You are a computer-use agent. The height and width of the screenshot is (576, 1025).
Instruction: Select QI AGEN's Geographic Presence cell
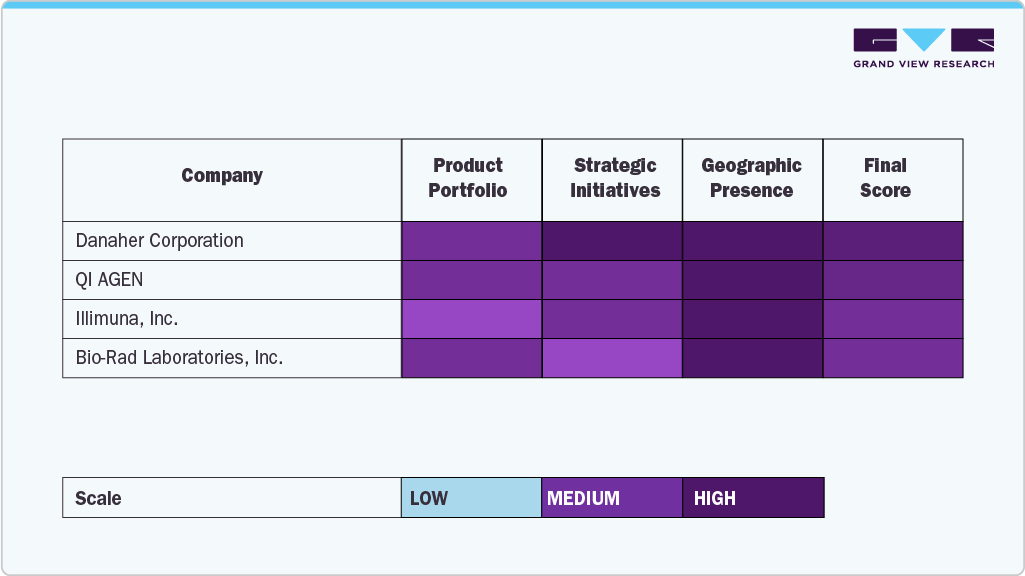[x=752, y=280]
